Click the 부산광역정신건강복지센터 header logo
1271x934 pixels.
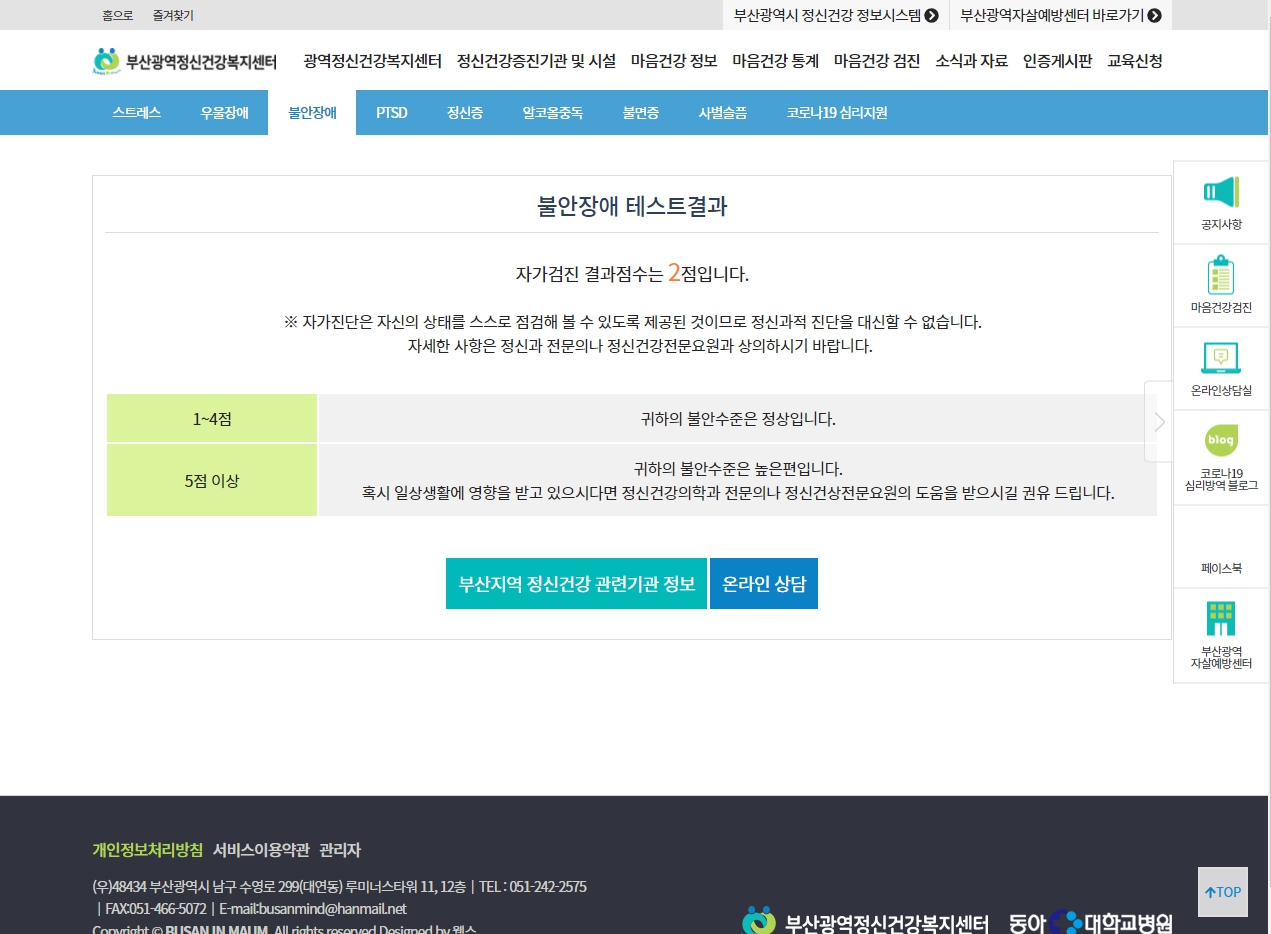pyautogui.click(x=185, y=61)
